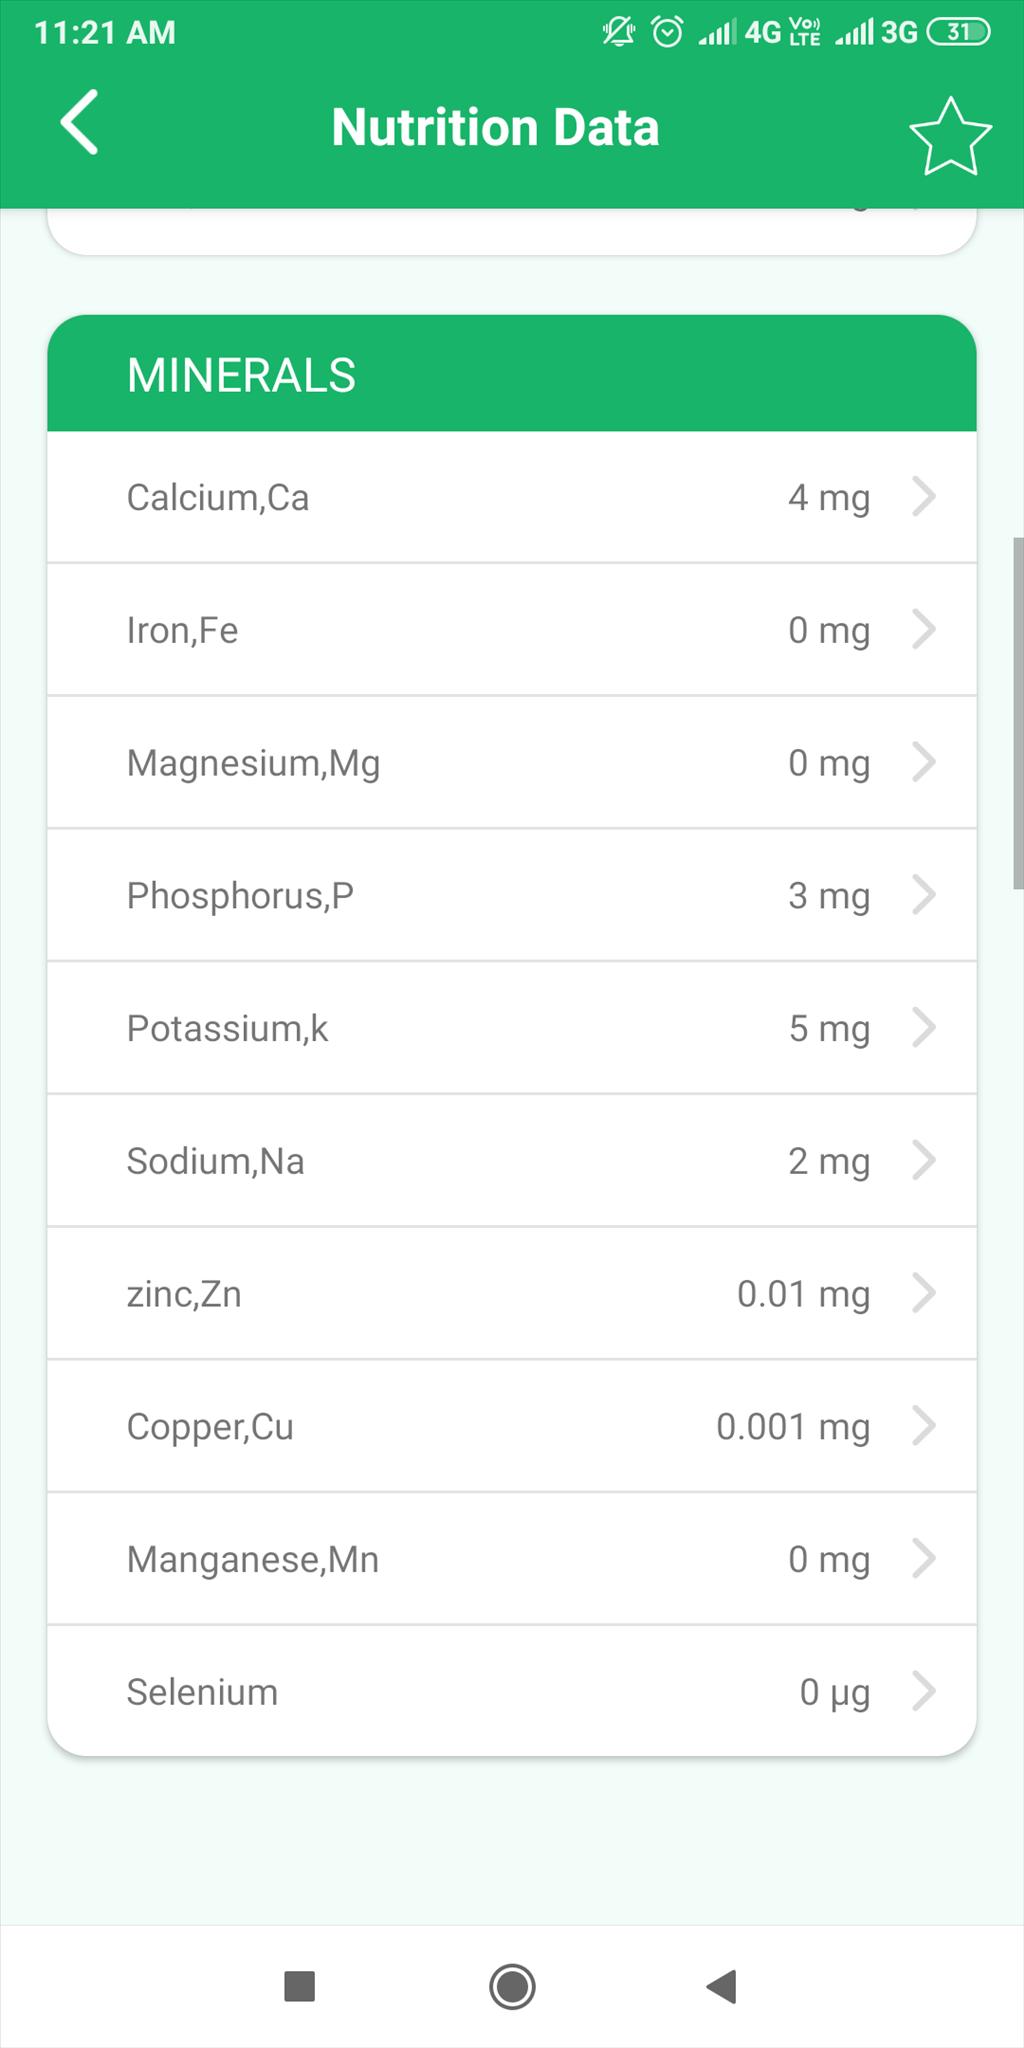Expand Magnesium,Mg row chevron
Image resolution: width=1024 pixels, height=2048 pixels.
pyautogui.click(x=924, y=762)
